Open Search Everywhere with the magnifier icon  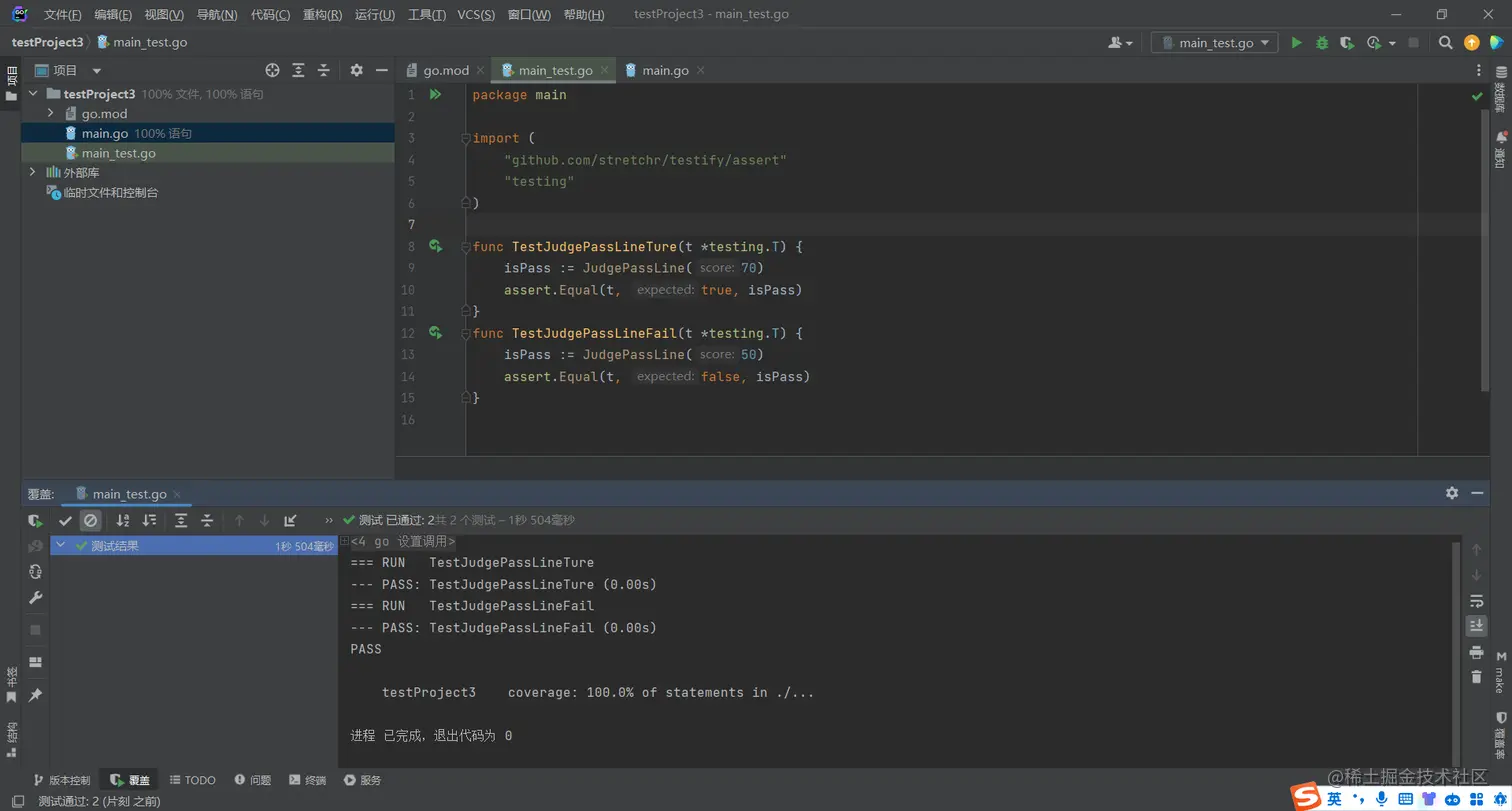click(1445, 43)
